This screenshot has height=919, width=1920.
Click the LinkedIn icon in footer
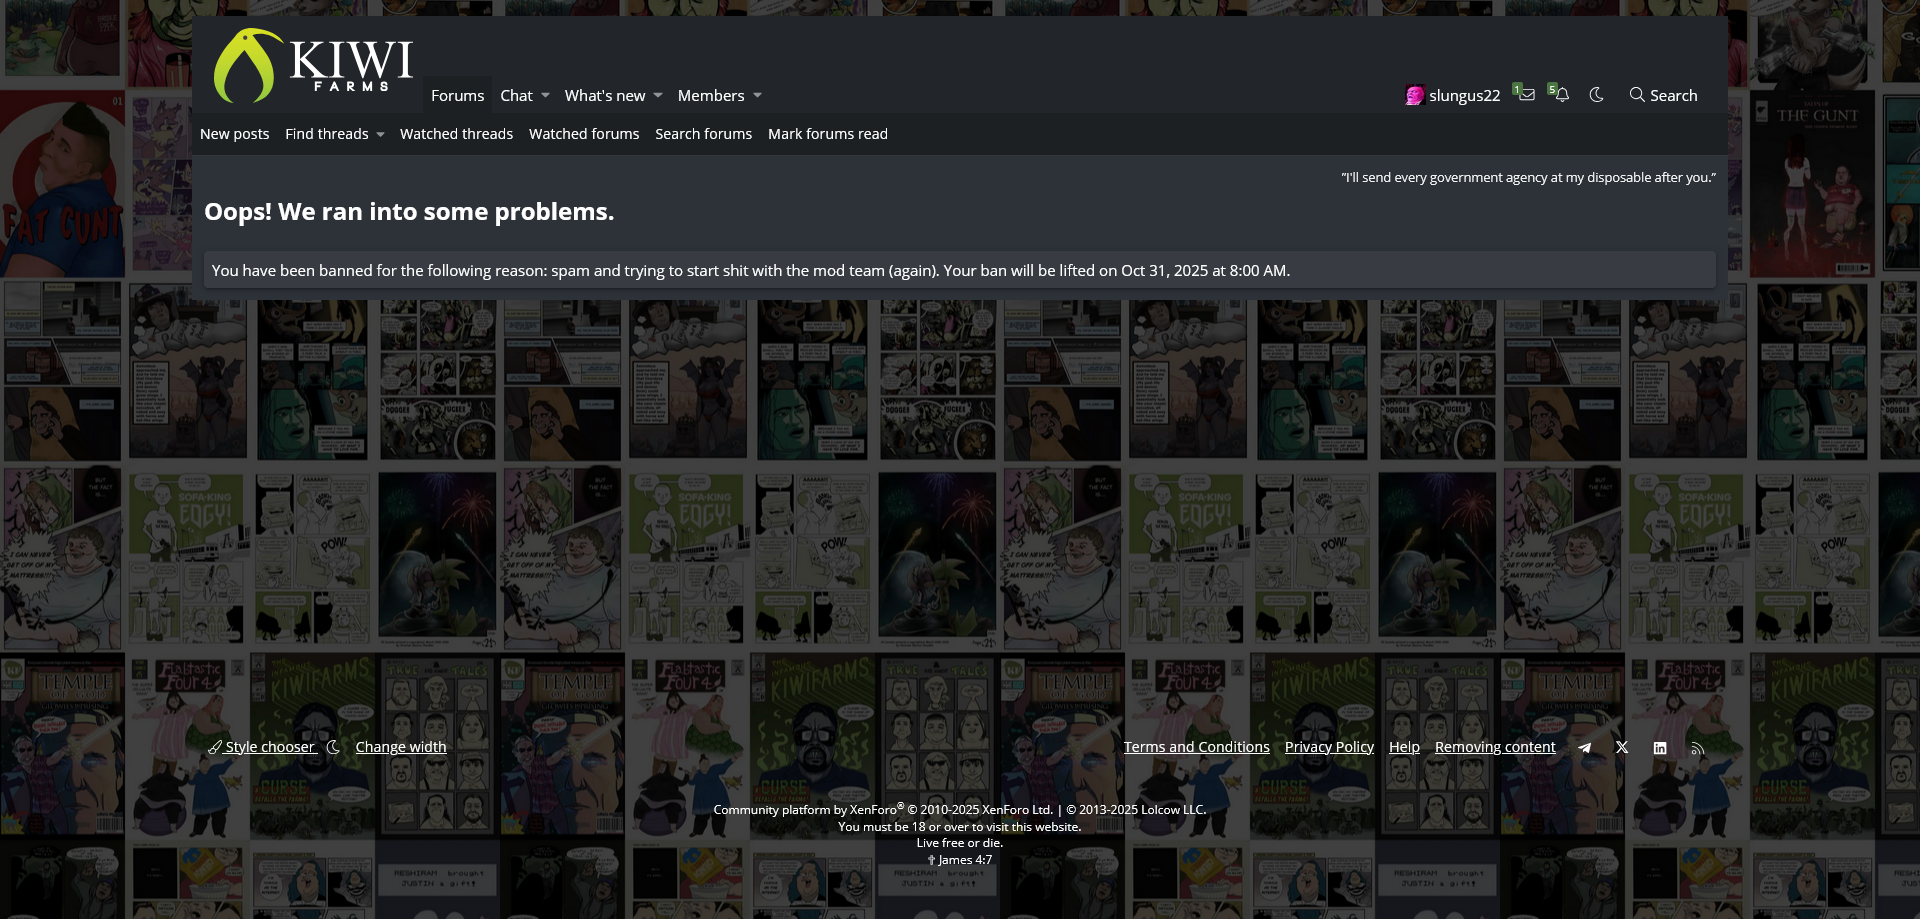click(x=1660, y=748)
